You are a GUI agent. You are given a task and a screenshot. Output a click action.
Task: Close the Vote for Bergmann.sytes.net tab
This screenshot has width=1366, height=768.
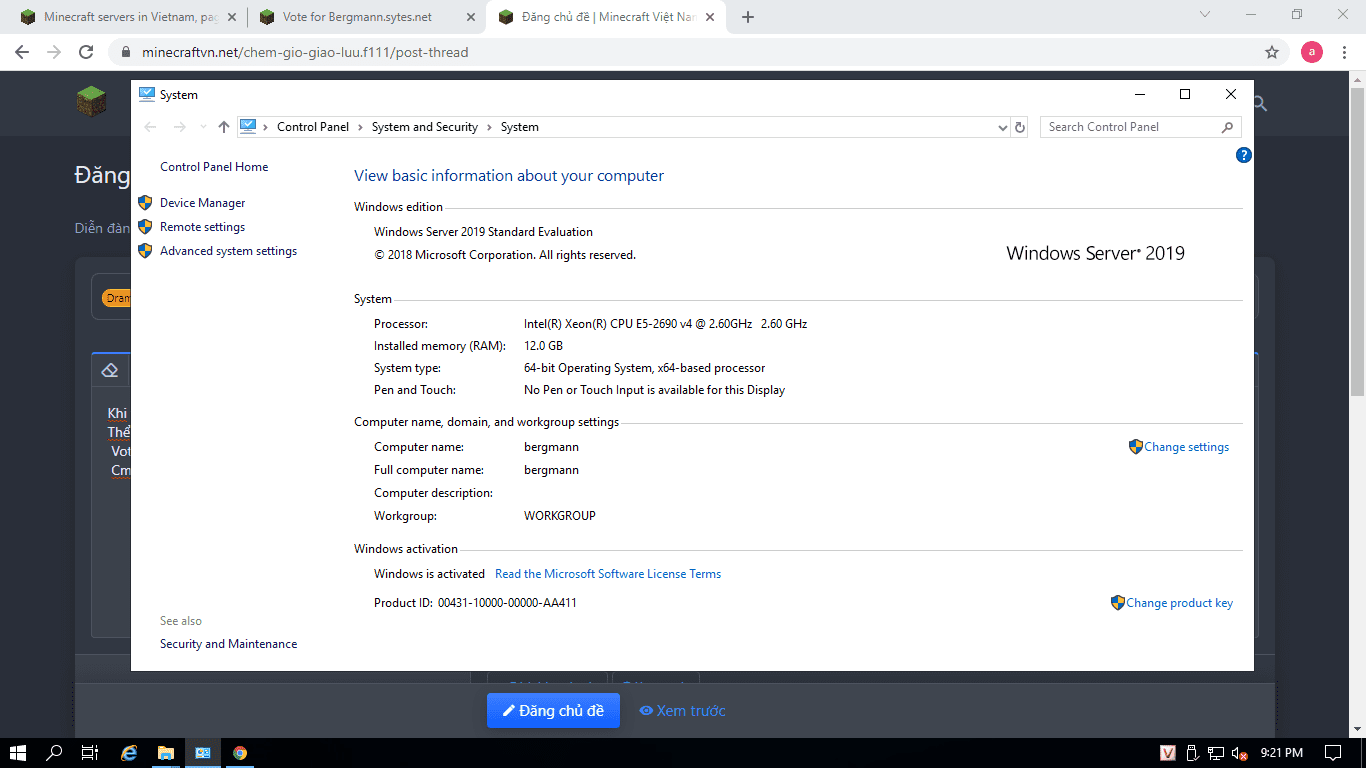click(x=471, y=17)
